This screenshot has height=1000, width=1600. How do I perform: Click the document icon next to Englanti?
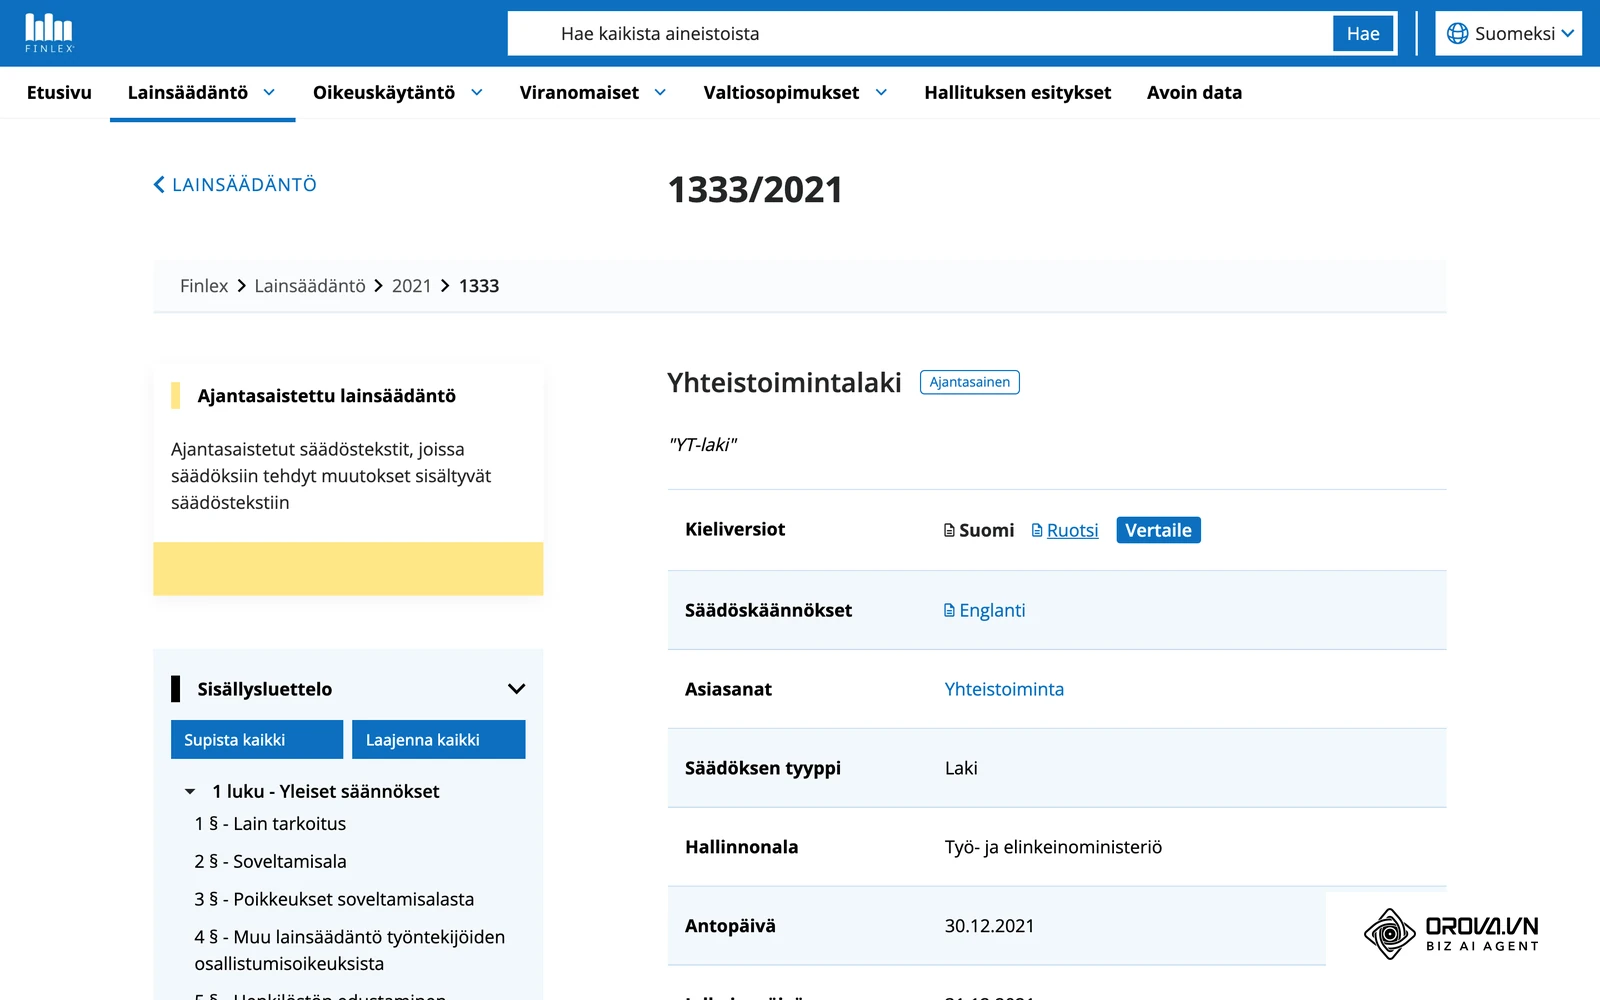[950, 610]
